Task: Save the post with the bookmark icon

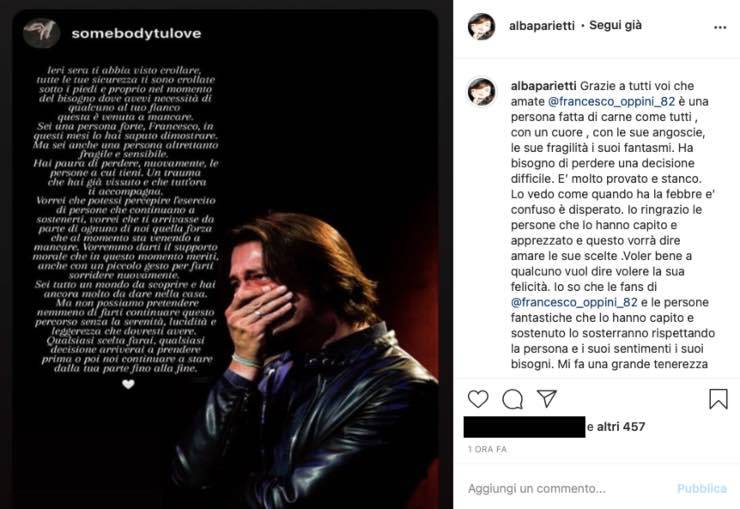Action: click(718, 399)
